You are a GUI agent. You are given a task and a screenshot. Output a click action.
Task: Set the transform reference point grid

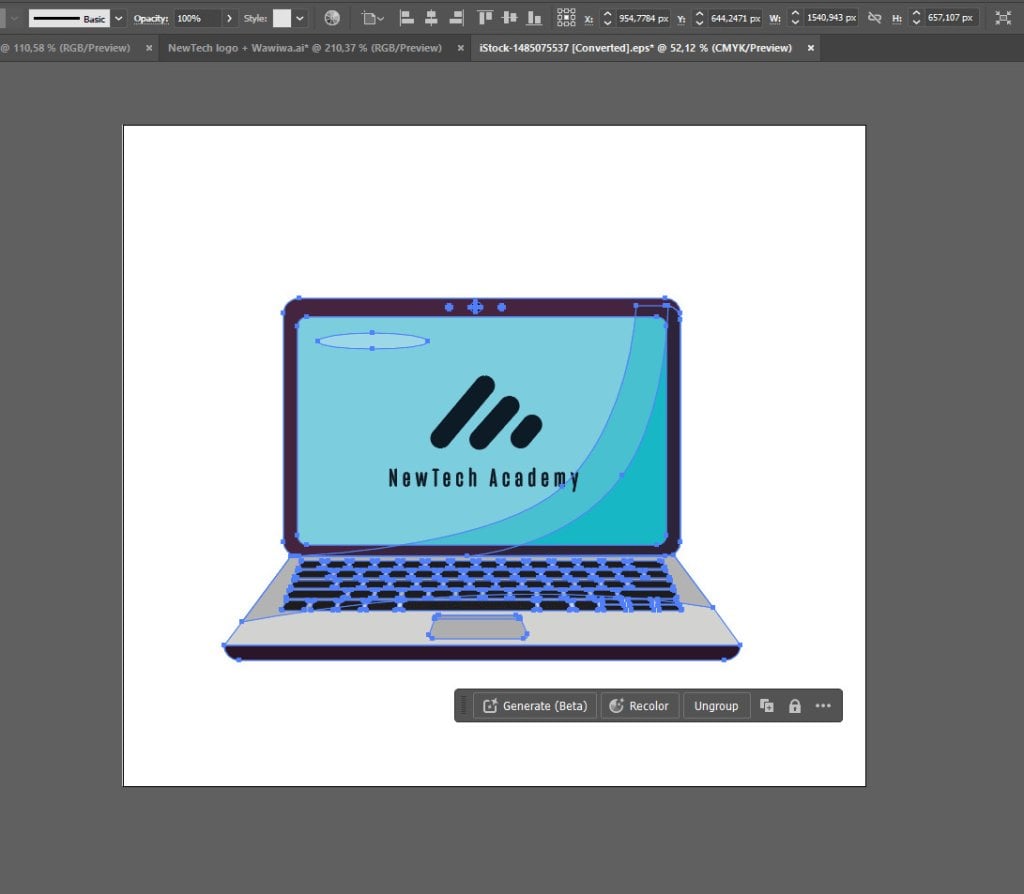click(x=566, y=18)
